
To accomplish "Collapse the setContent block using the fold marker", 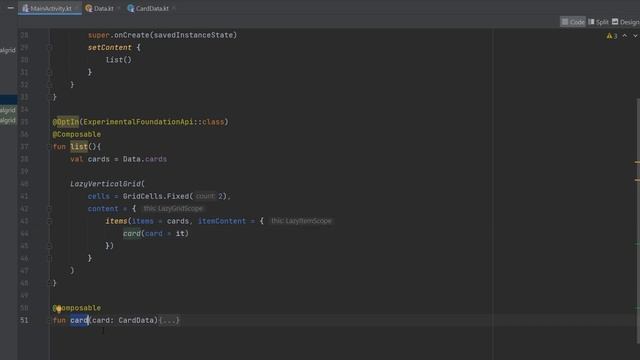I will pyautogui.click(x=50, y=47).
